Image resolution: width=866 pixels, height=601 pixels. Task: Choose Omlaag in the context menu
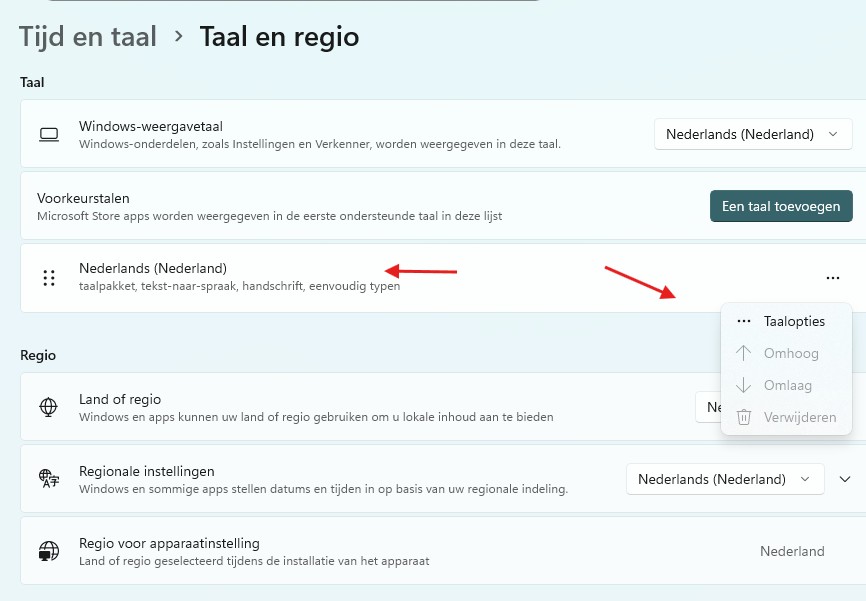786,385
